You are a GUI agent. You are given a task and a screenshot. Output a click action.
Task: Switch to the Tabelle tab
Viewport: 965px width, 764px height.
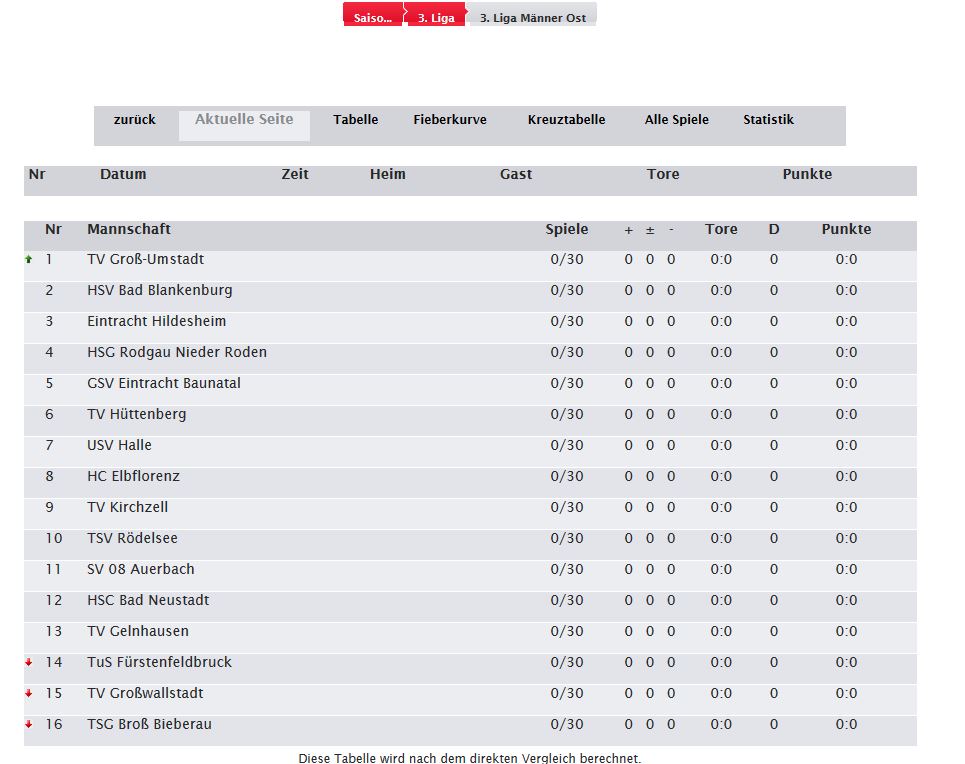tap(356, 120)
